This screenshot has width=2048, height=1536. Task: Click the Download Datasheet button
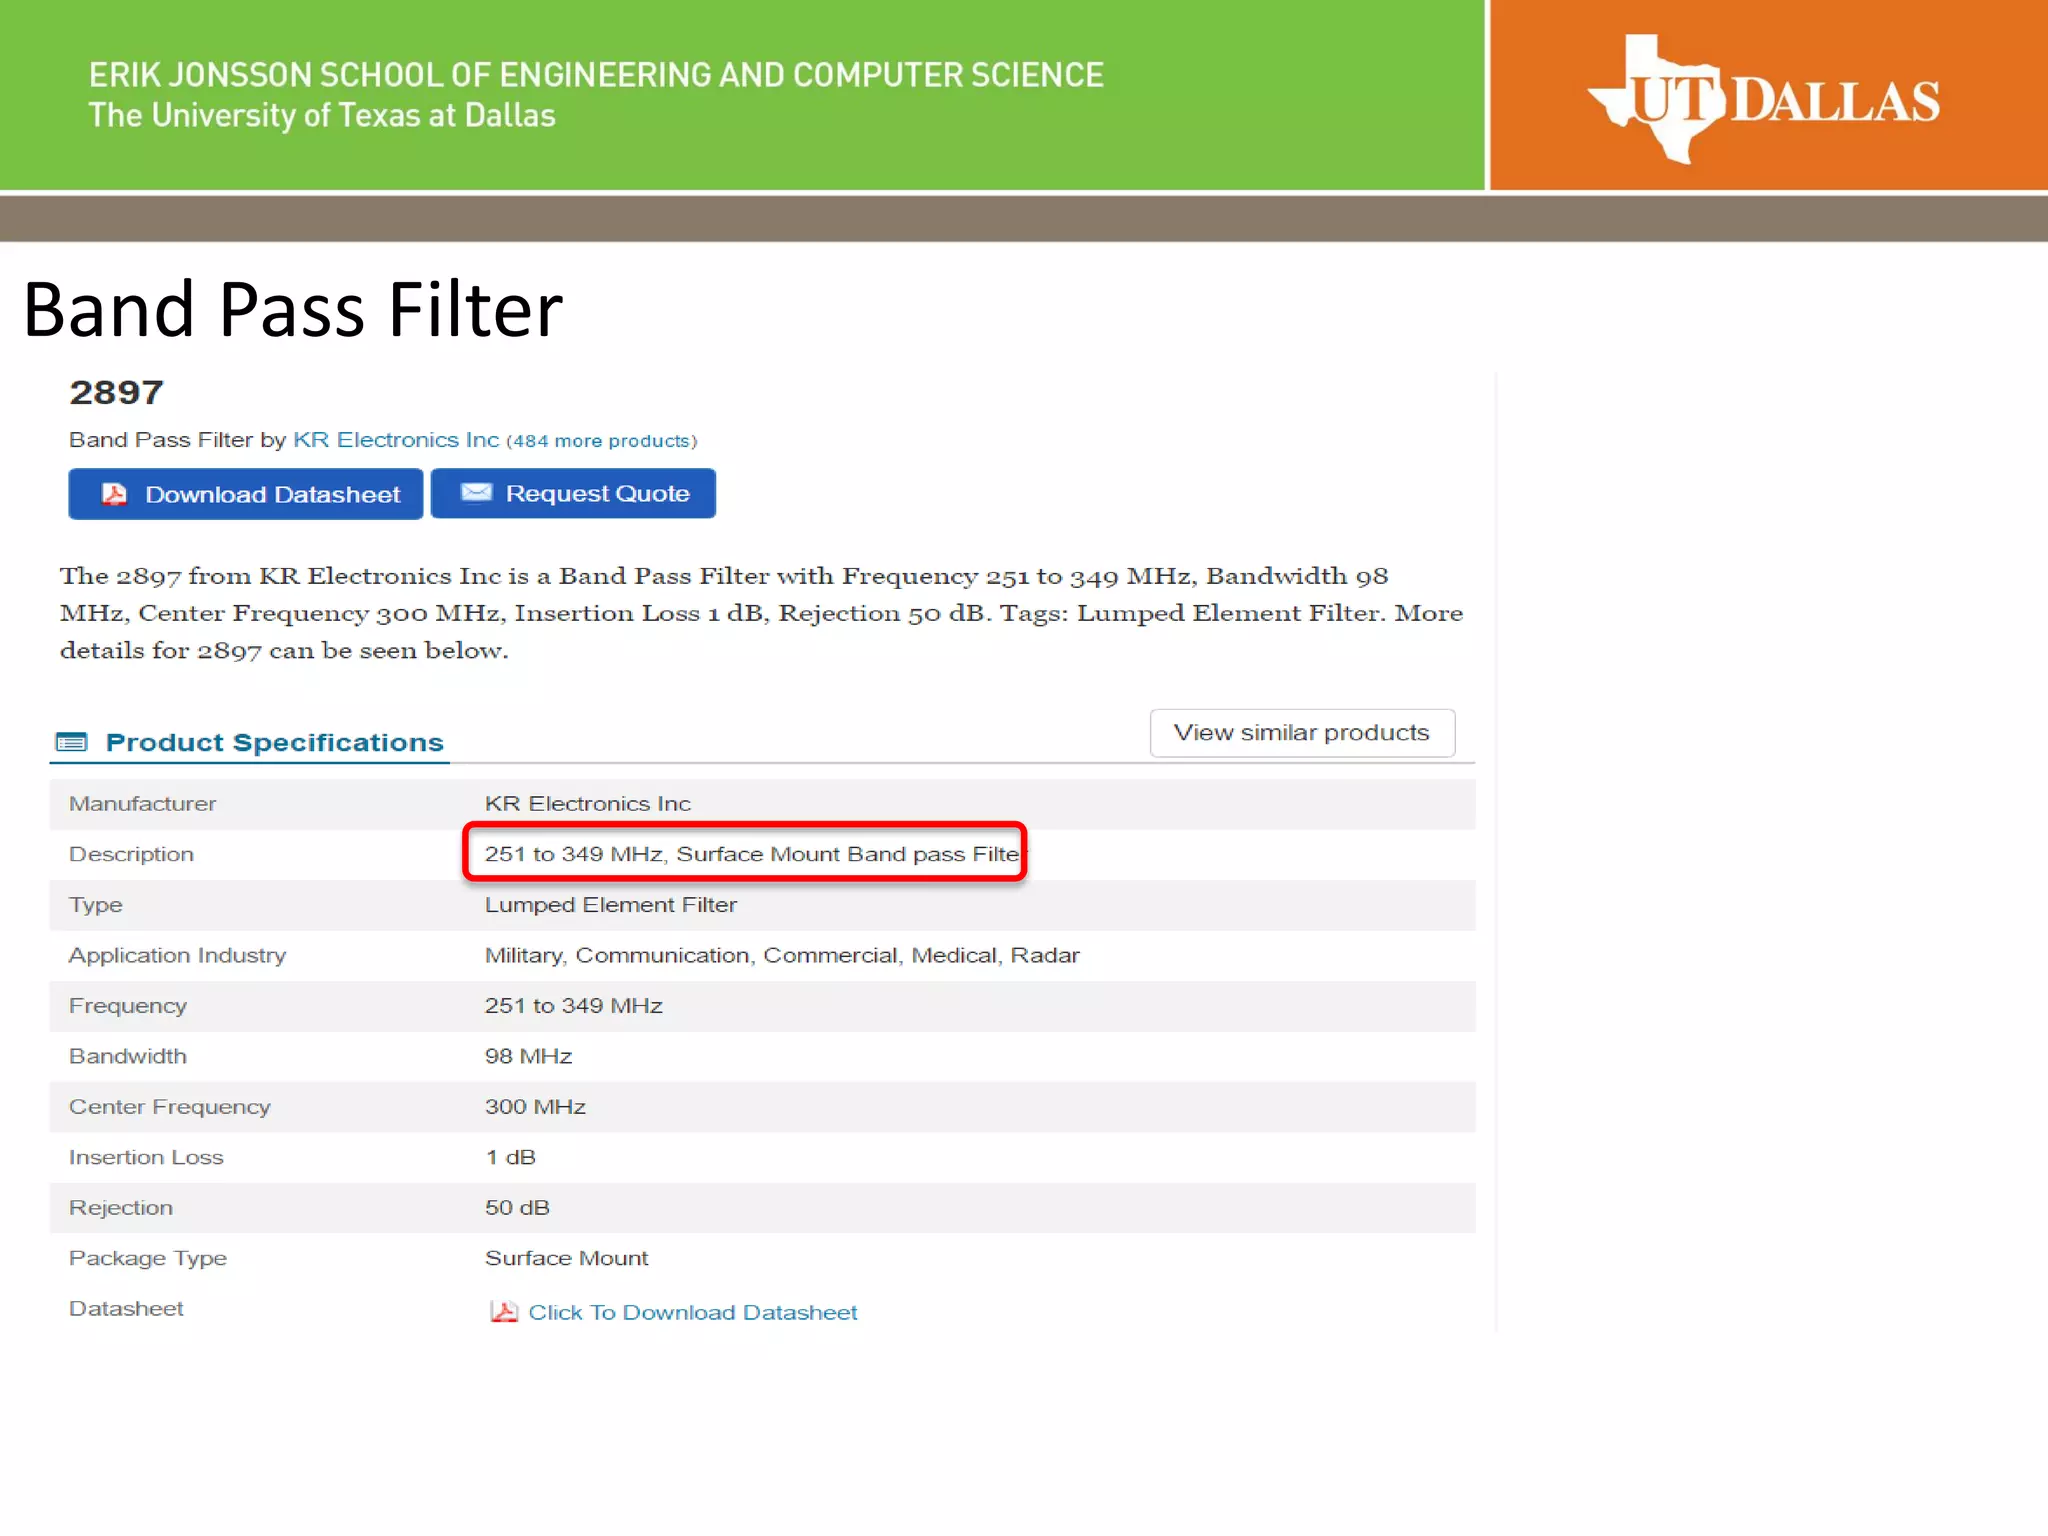pyautogui.click(x=246, y=494)
